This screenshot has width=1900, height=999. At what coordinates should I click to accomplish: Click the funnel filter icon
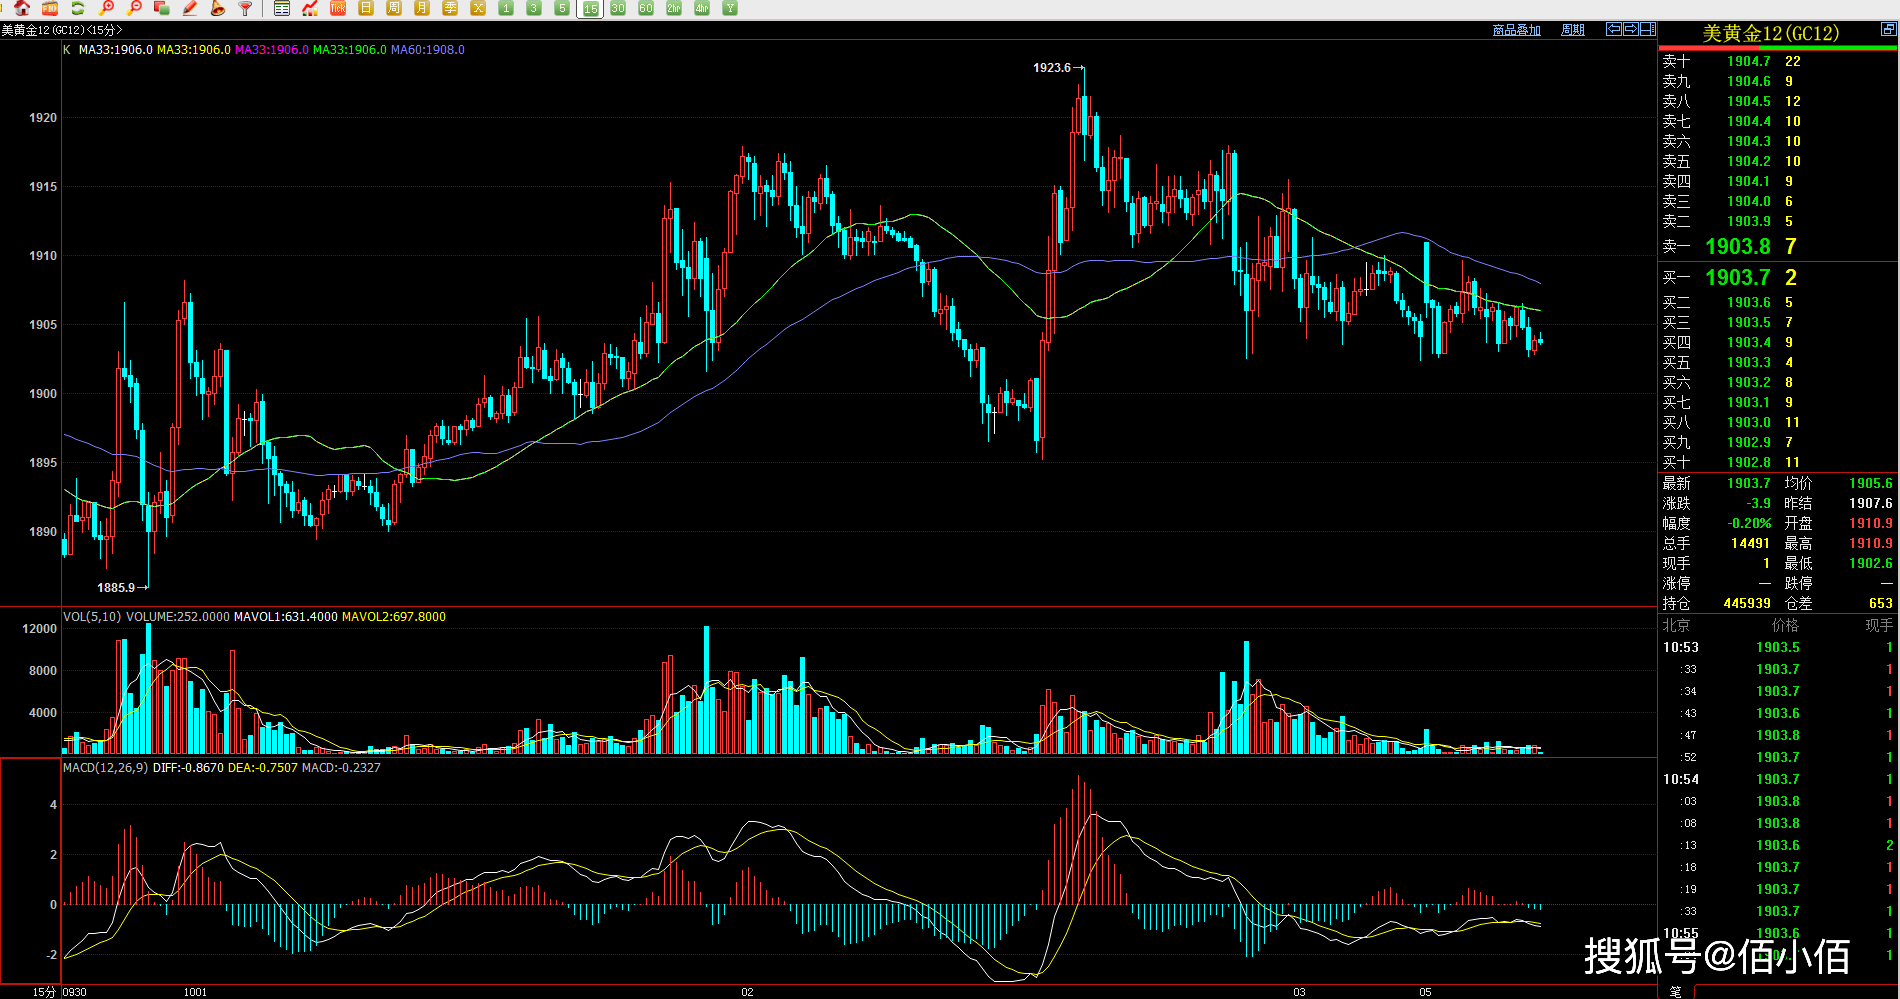pos(245,8)
